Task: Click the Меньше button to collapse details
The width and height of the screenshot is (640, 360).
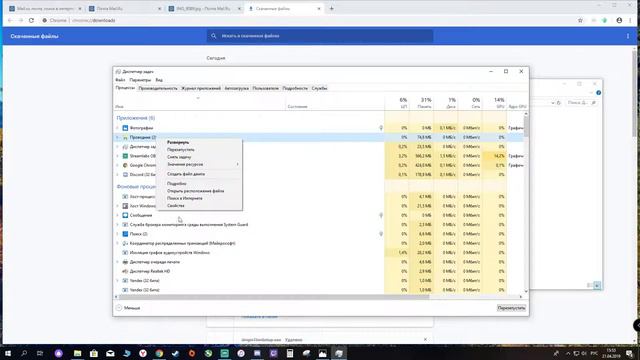Action: 128,308
